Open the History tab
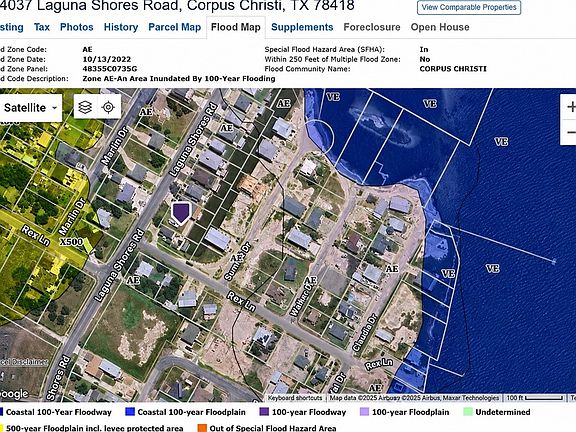The width and height of the screenshot is (576, 432). click(120, 27)
